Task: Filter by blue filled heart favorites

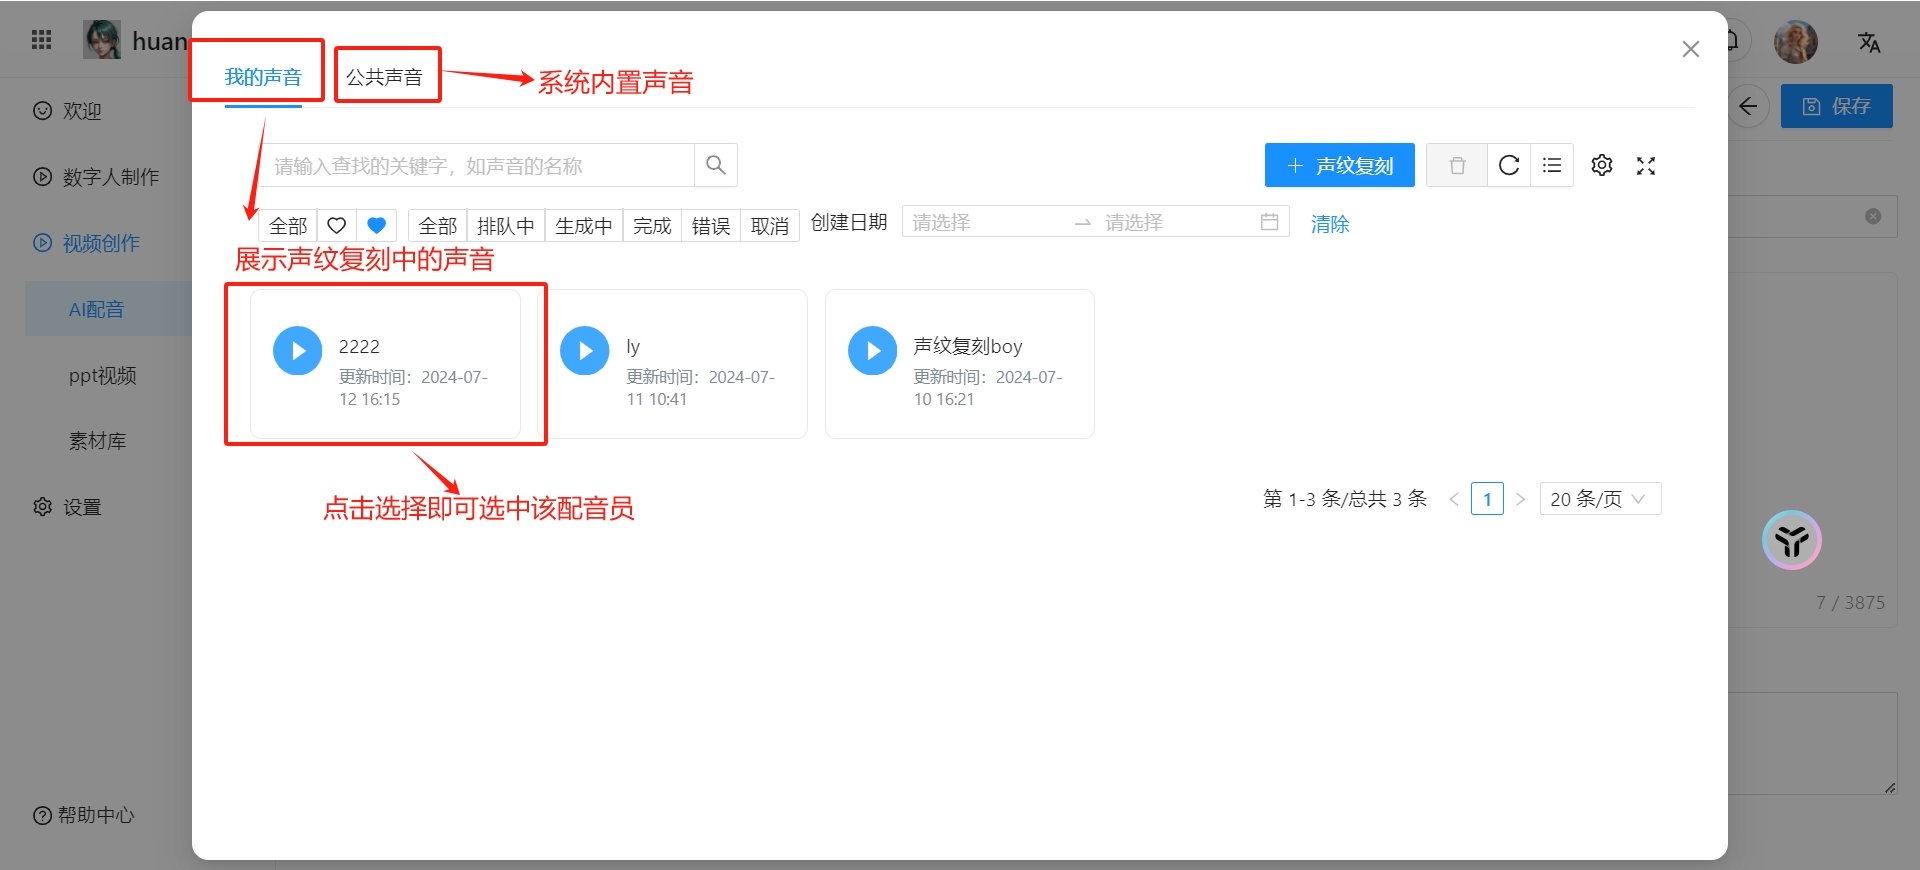Action: (x=377, y=226)
